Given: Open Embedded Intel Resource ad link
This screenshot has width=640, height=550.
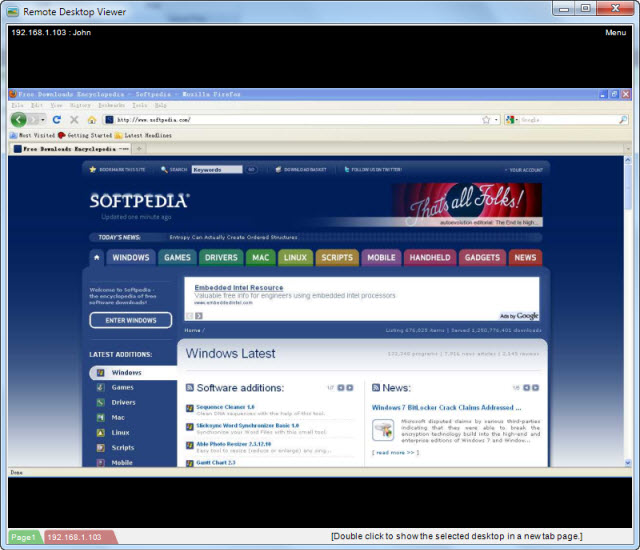Looking at the screenshot, I should point(239,288).
